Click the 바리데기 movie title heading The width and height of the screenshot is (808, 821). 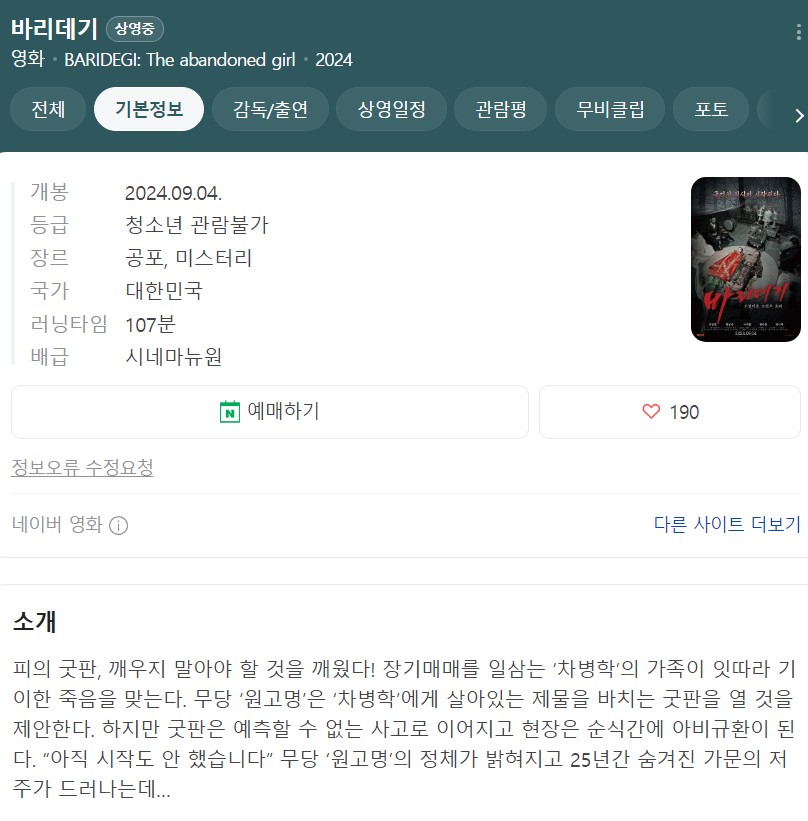54,28
